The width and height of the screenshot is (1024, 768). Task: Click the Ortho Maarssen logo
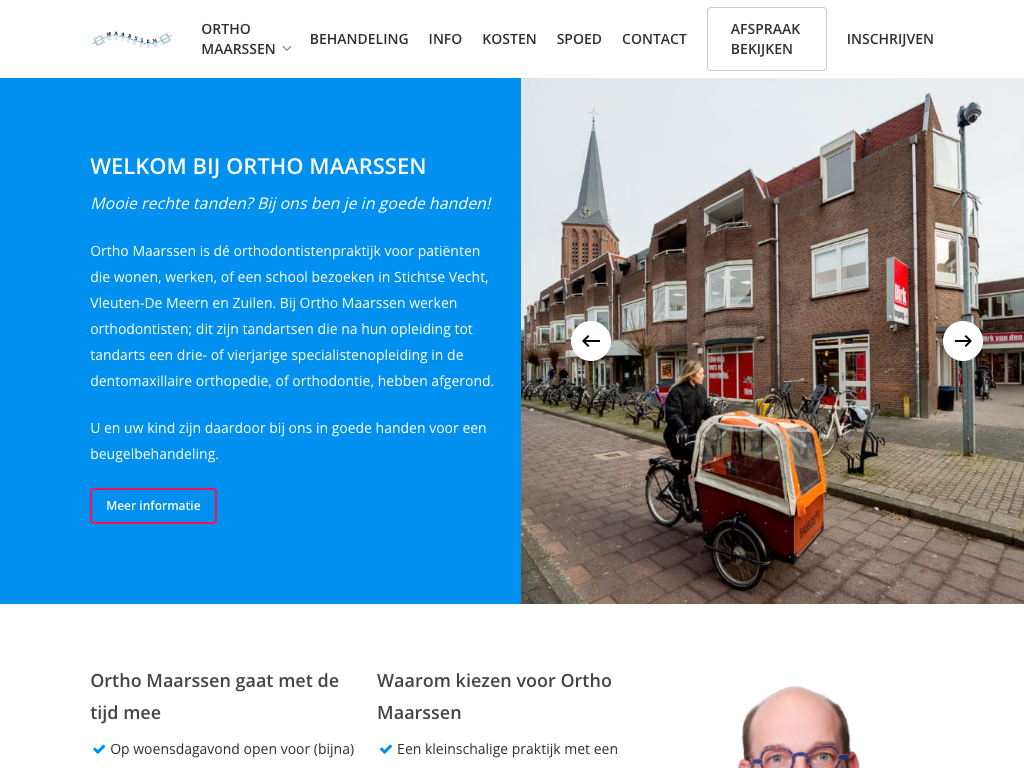click(132, 39)
